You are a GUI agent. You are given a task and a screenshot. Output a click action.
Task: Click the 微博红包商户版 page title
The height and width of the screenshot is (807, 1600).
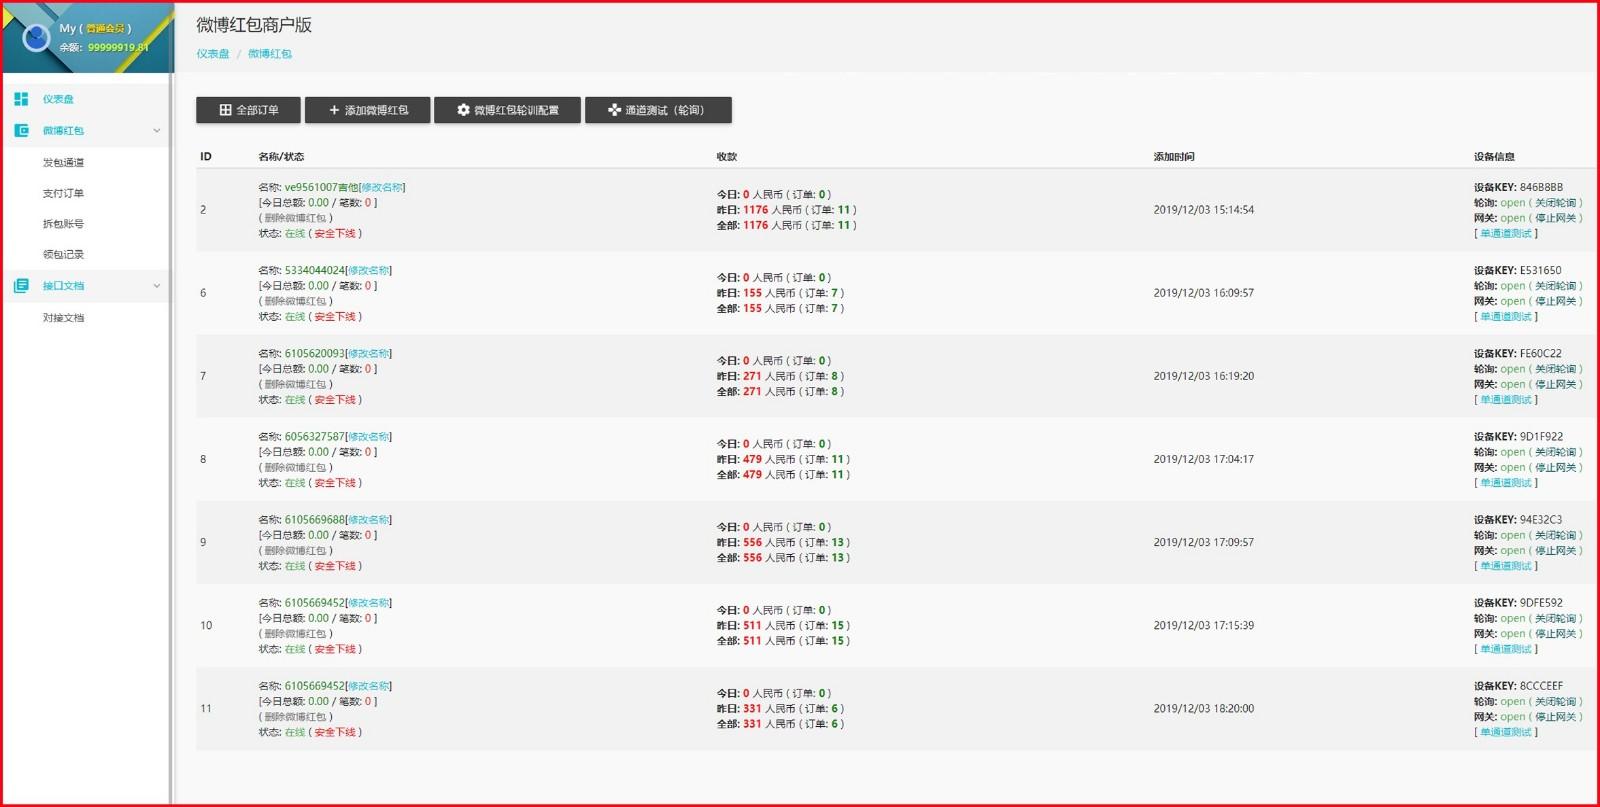pyautogui.click(x=254, y=25)
